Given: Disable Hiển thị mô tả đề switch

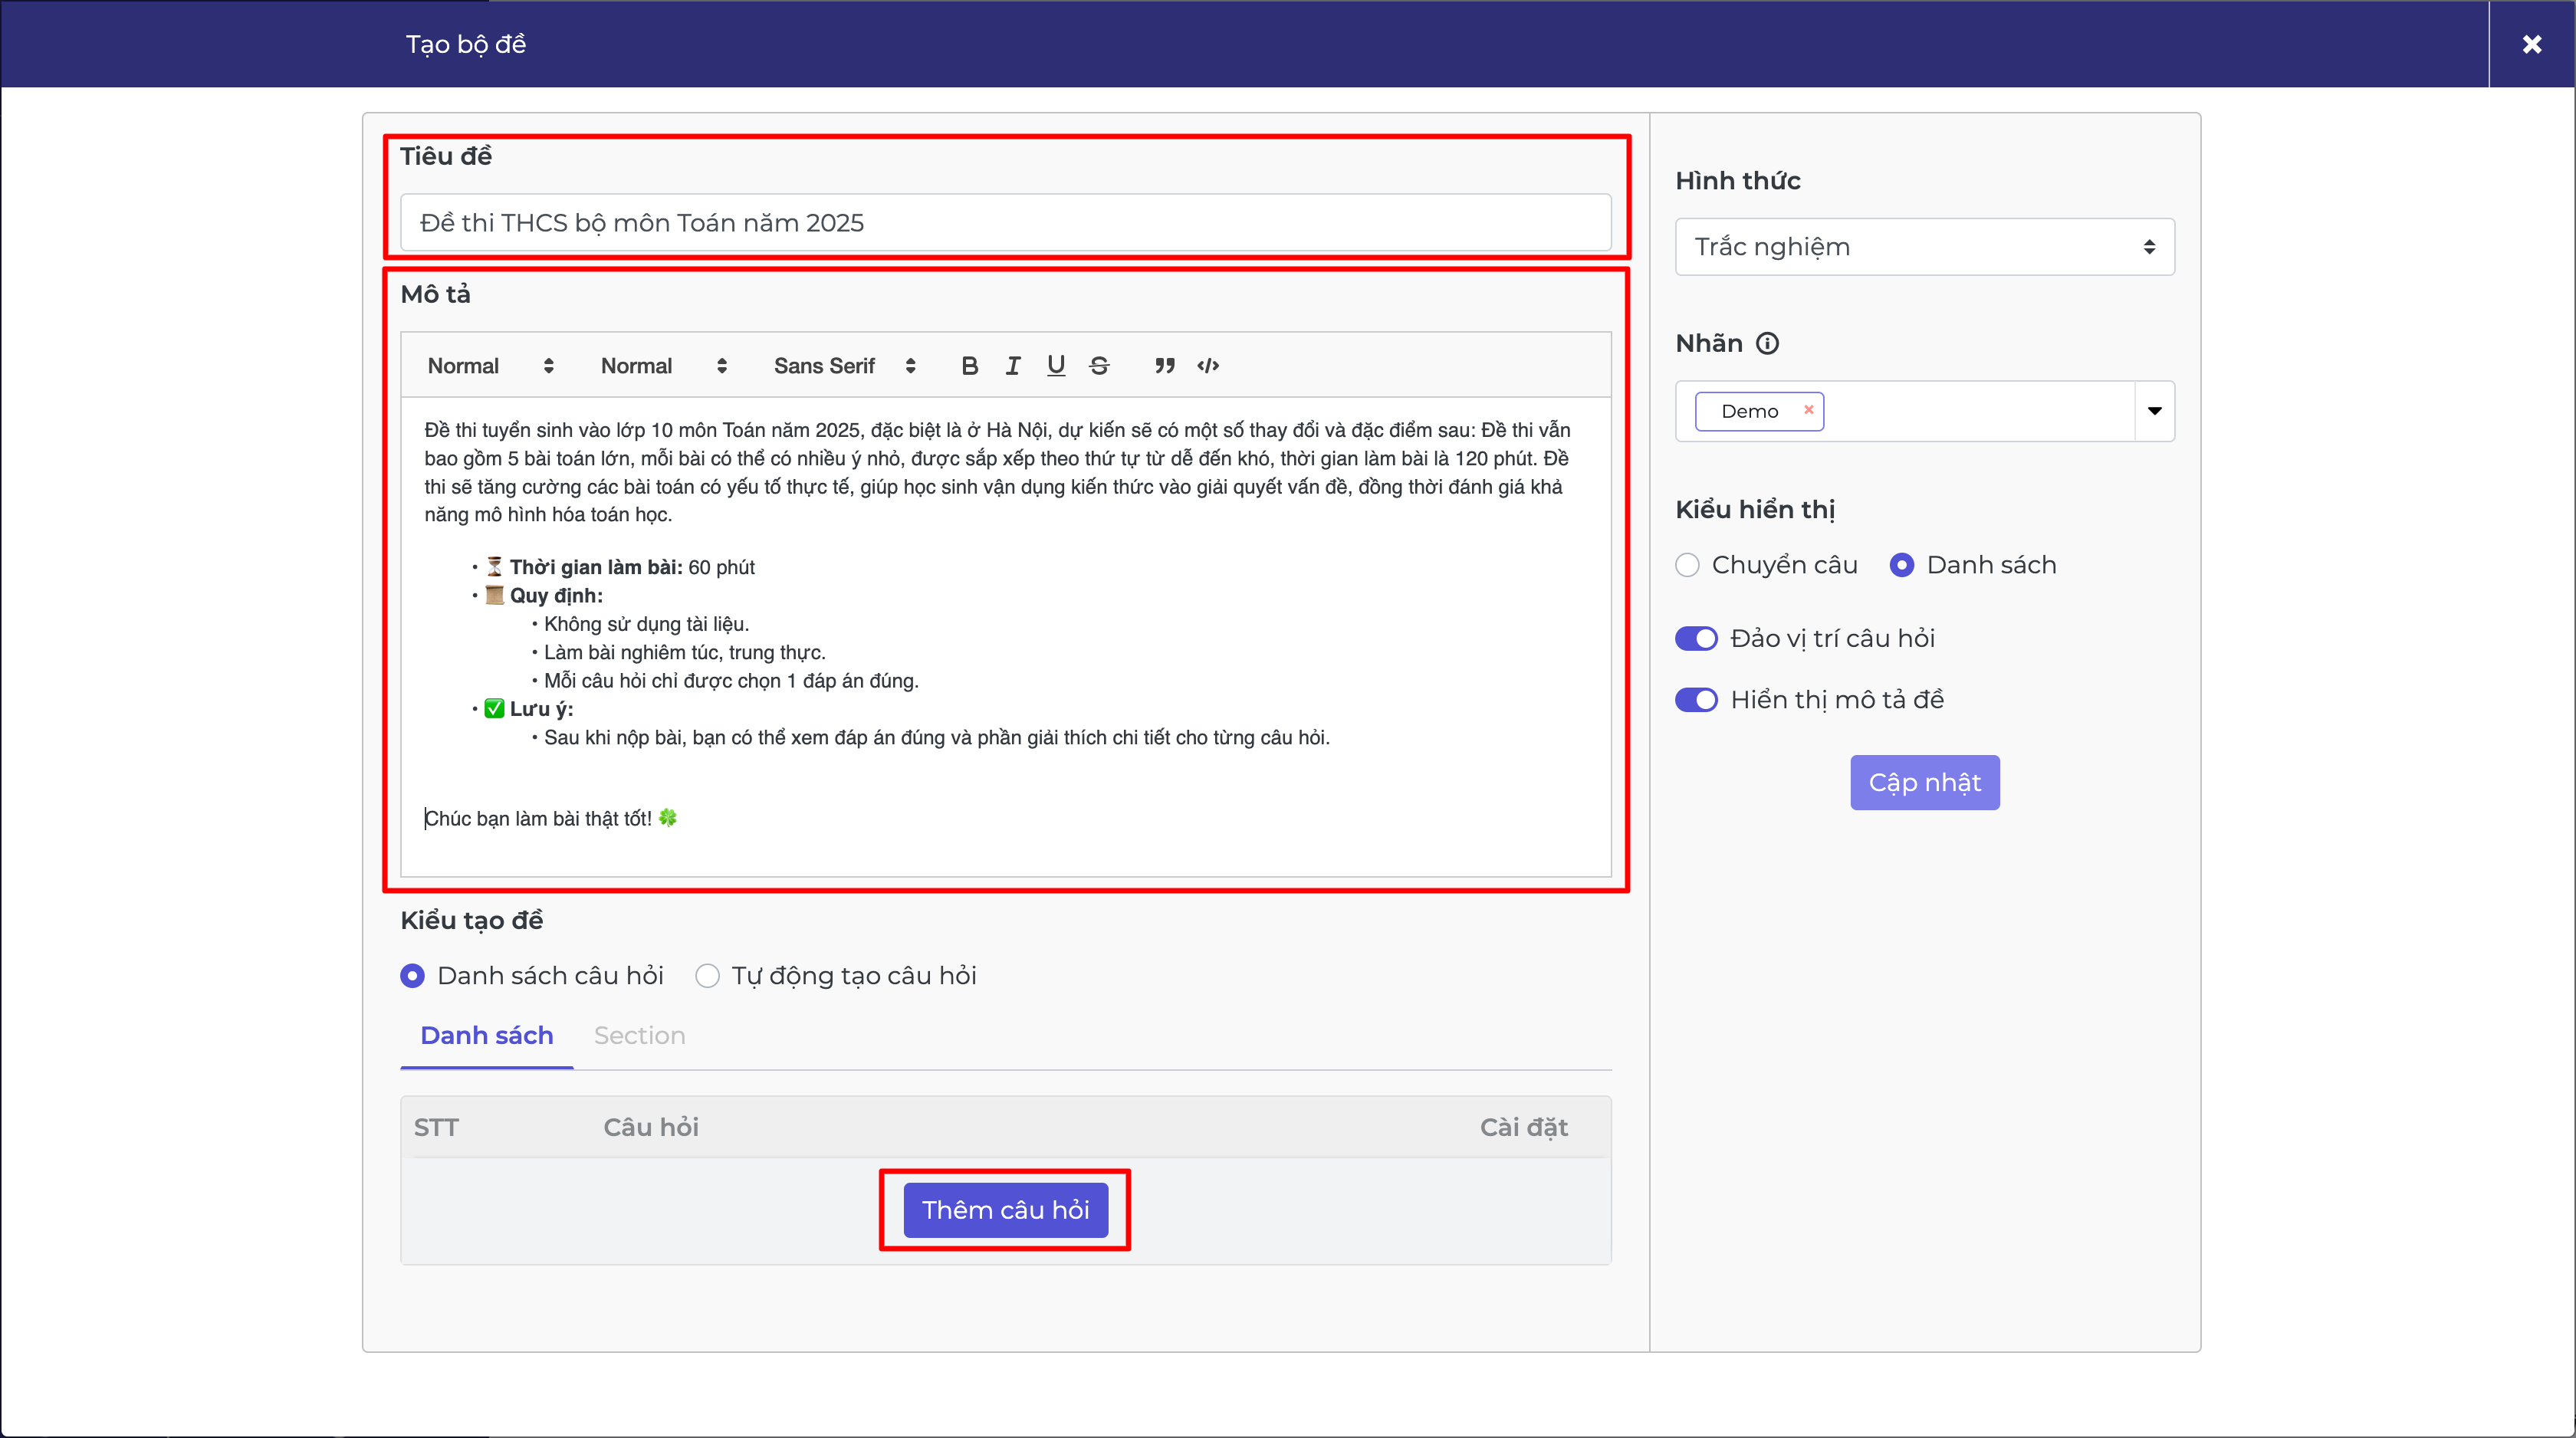Looking at the screenshot, I should (1696, 700).
